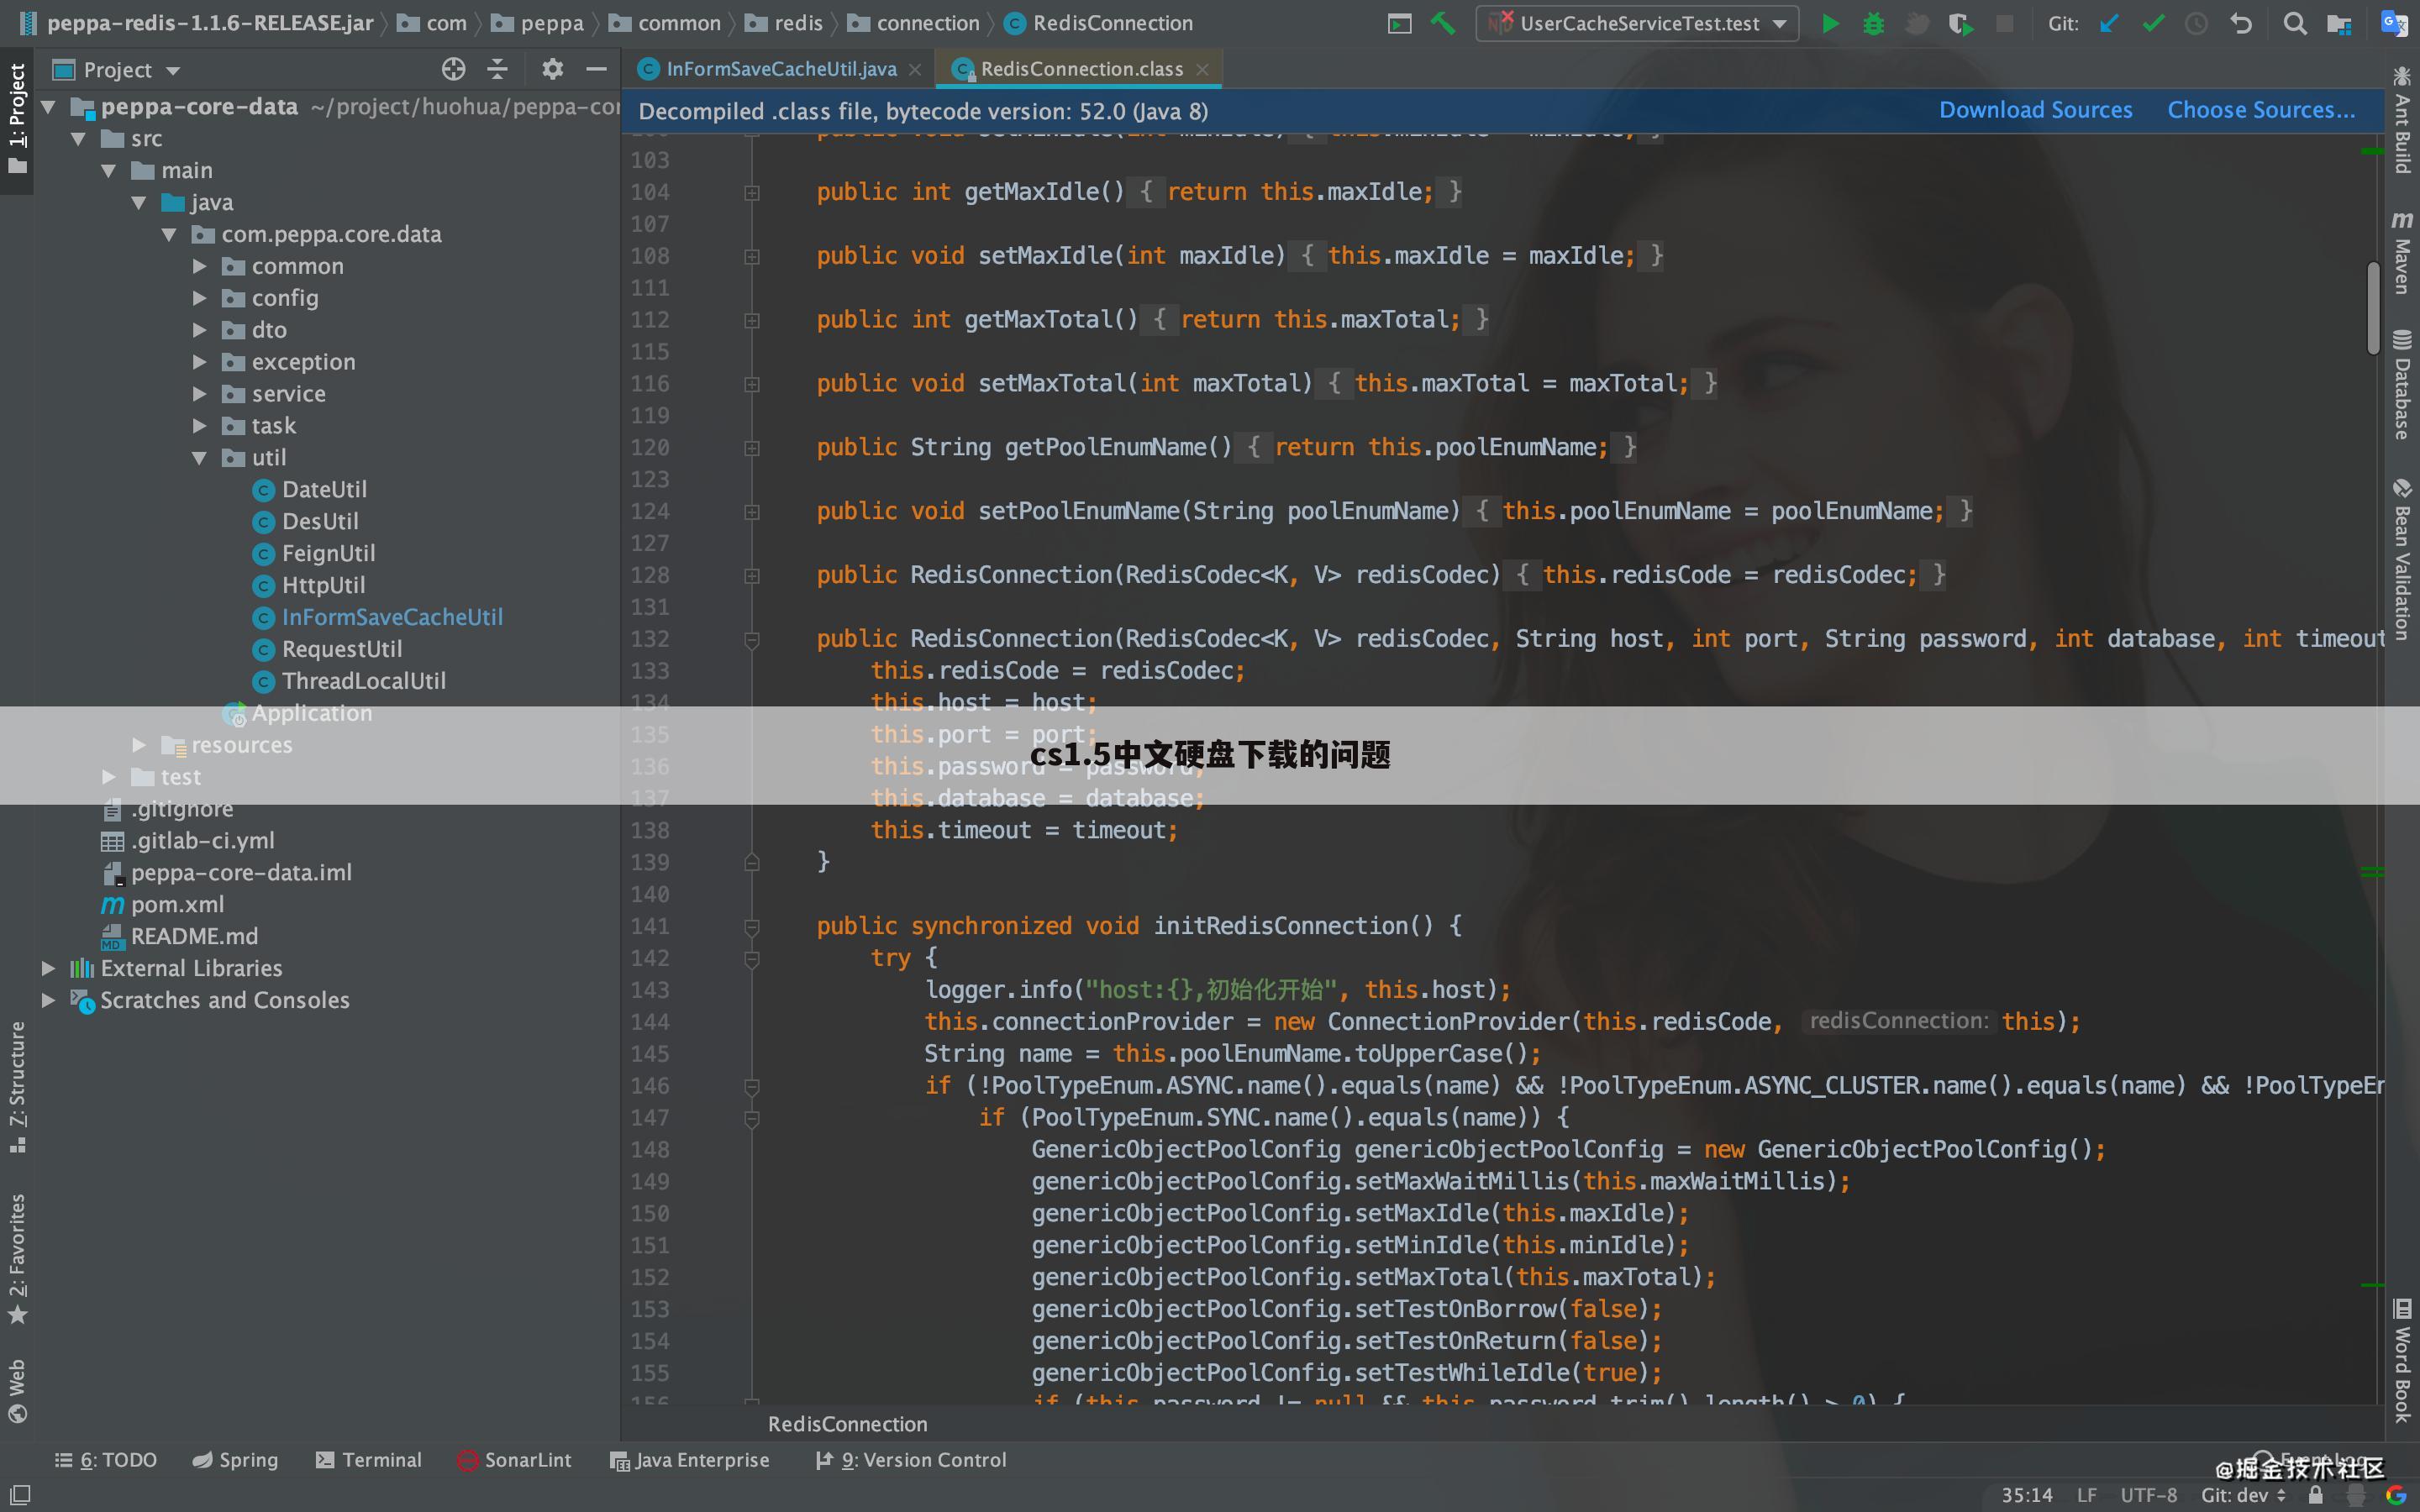
Task: Open the Google Translate plugin icon
Action: [2394, 23]
